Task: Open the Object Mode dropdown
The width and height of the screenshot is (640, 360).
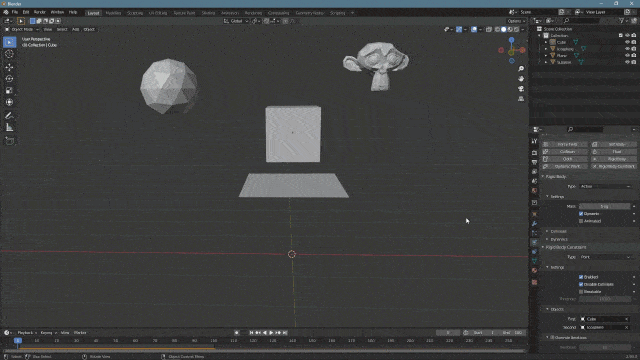Action: click(x=22, y=29)
